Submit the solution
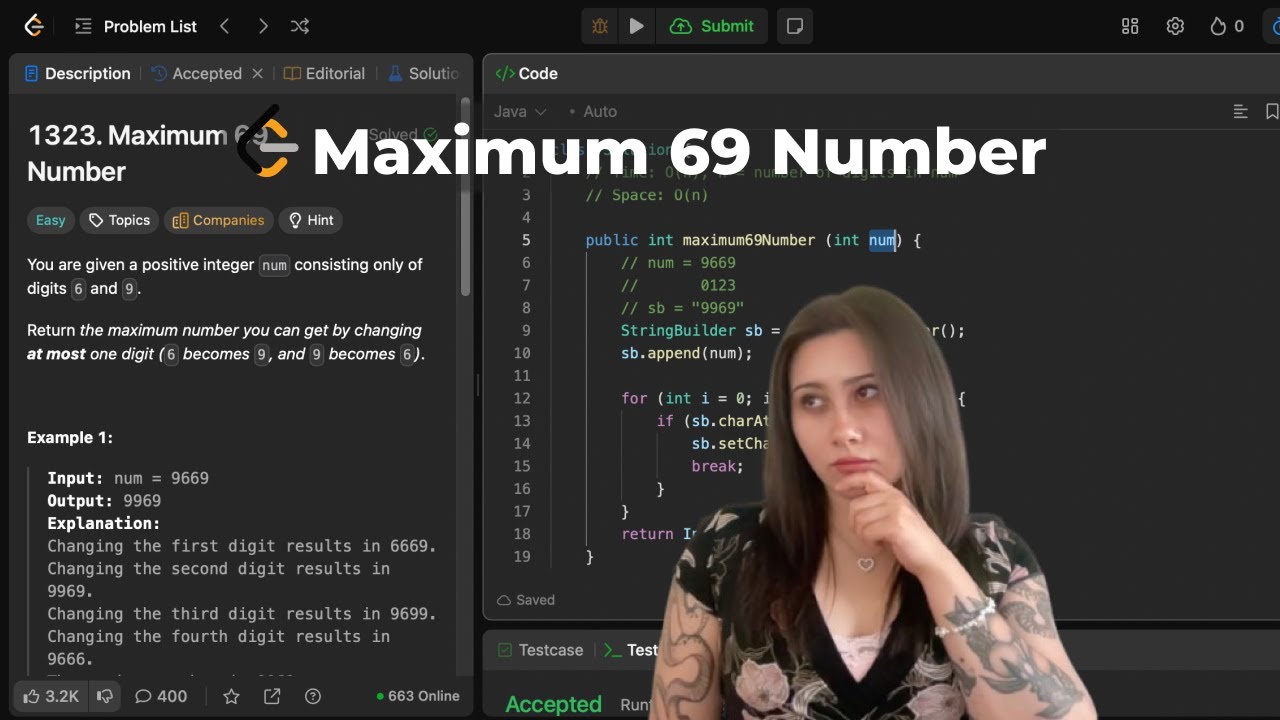Screen dimensions: 1280x720 [712, 26]
